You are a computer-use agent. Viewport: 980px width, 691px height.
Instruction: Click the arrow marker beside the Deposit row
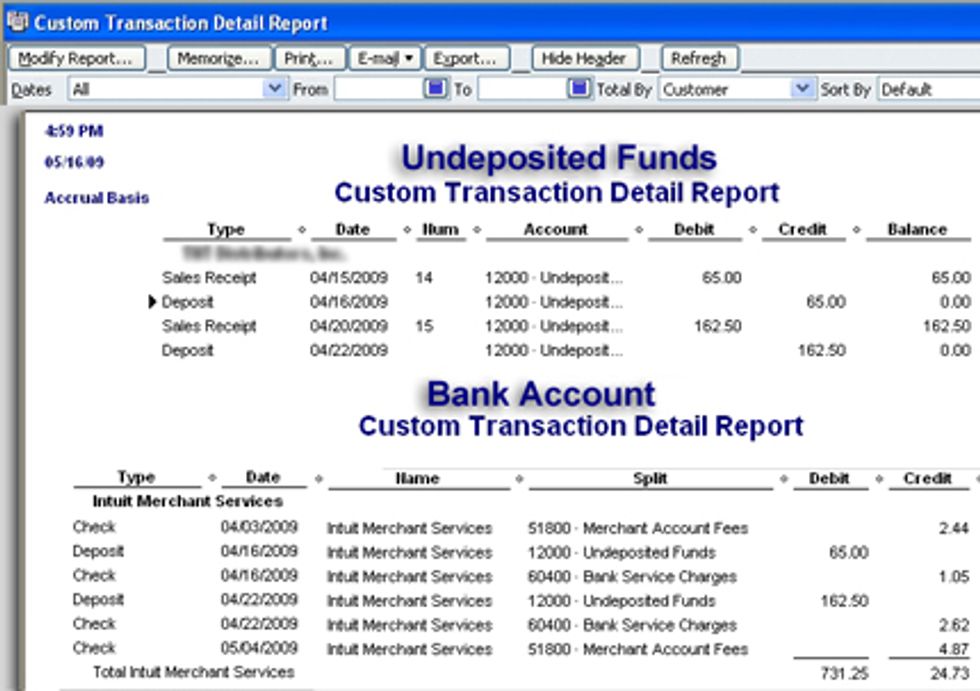[x=151, y=301]
